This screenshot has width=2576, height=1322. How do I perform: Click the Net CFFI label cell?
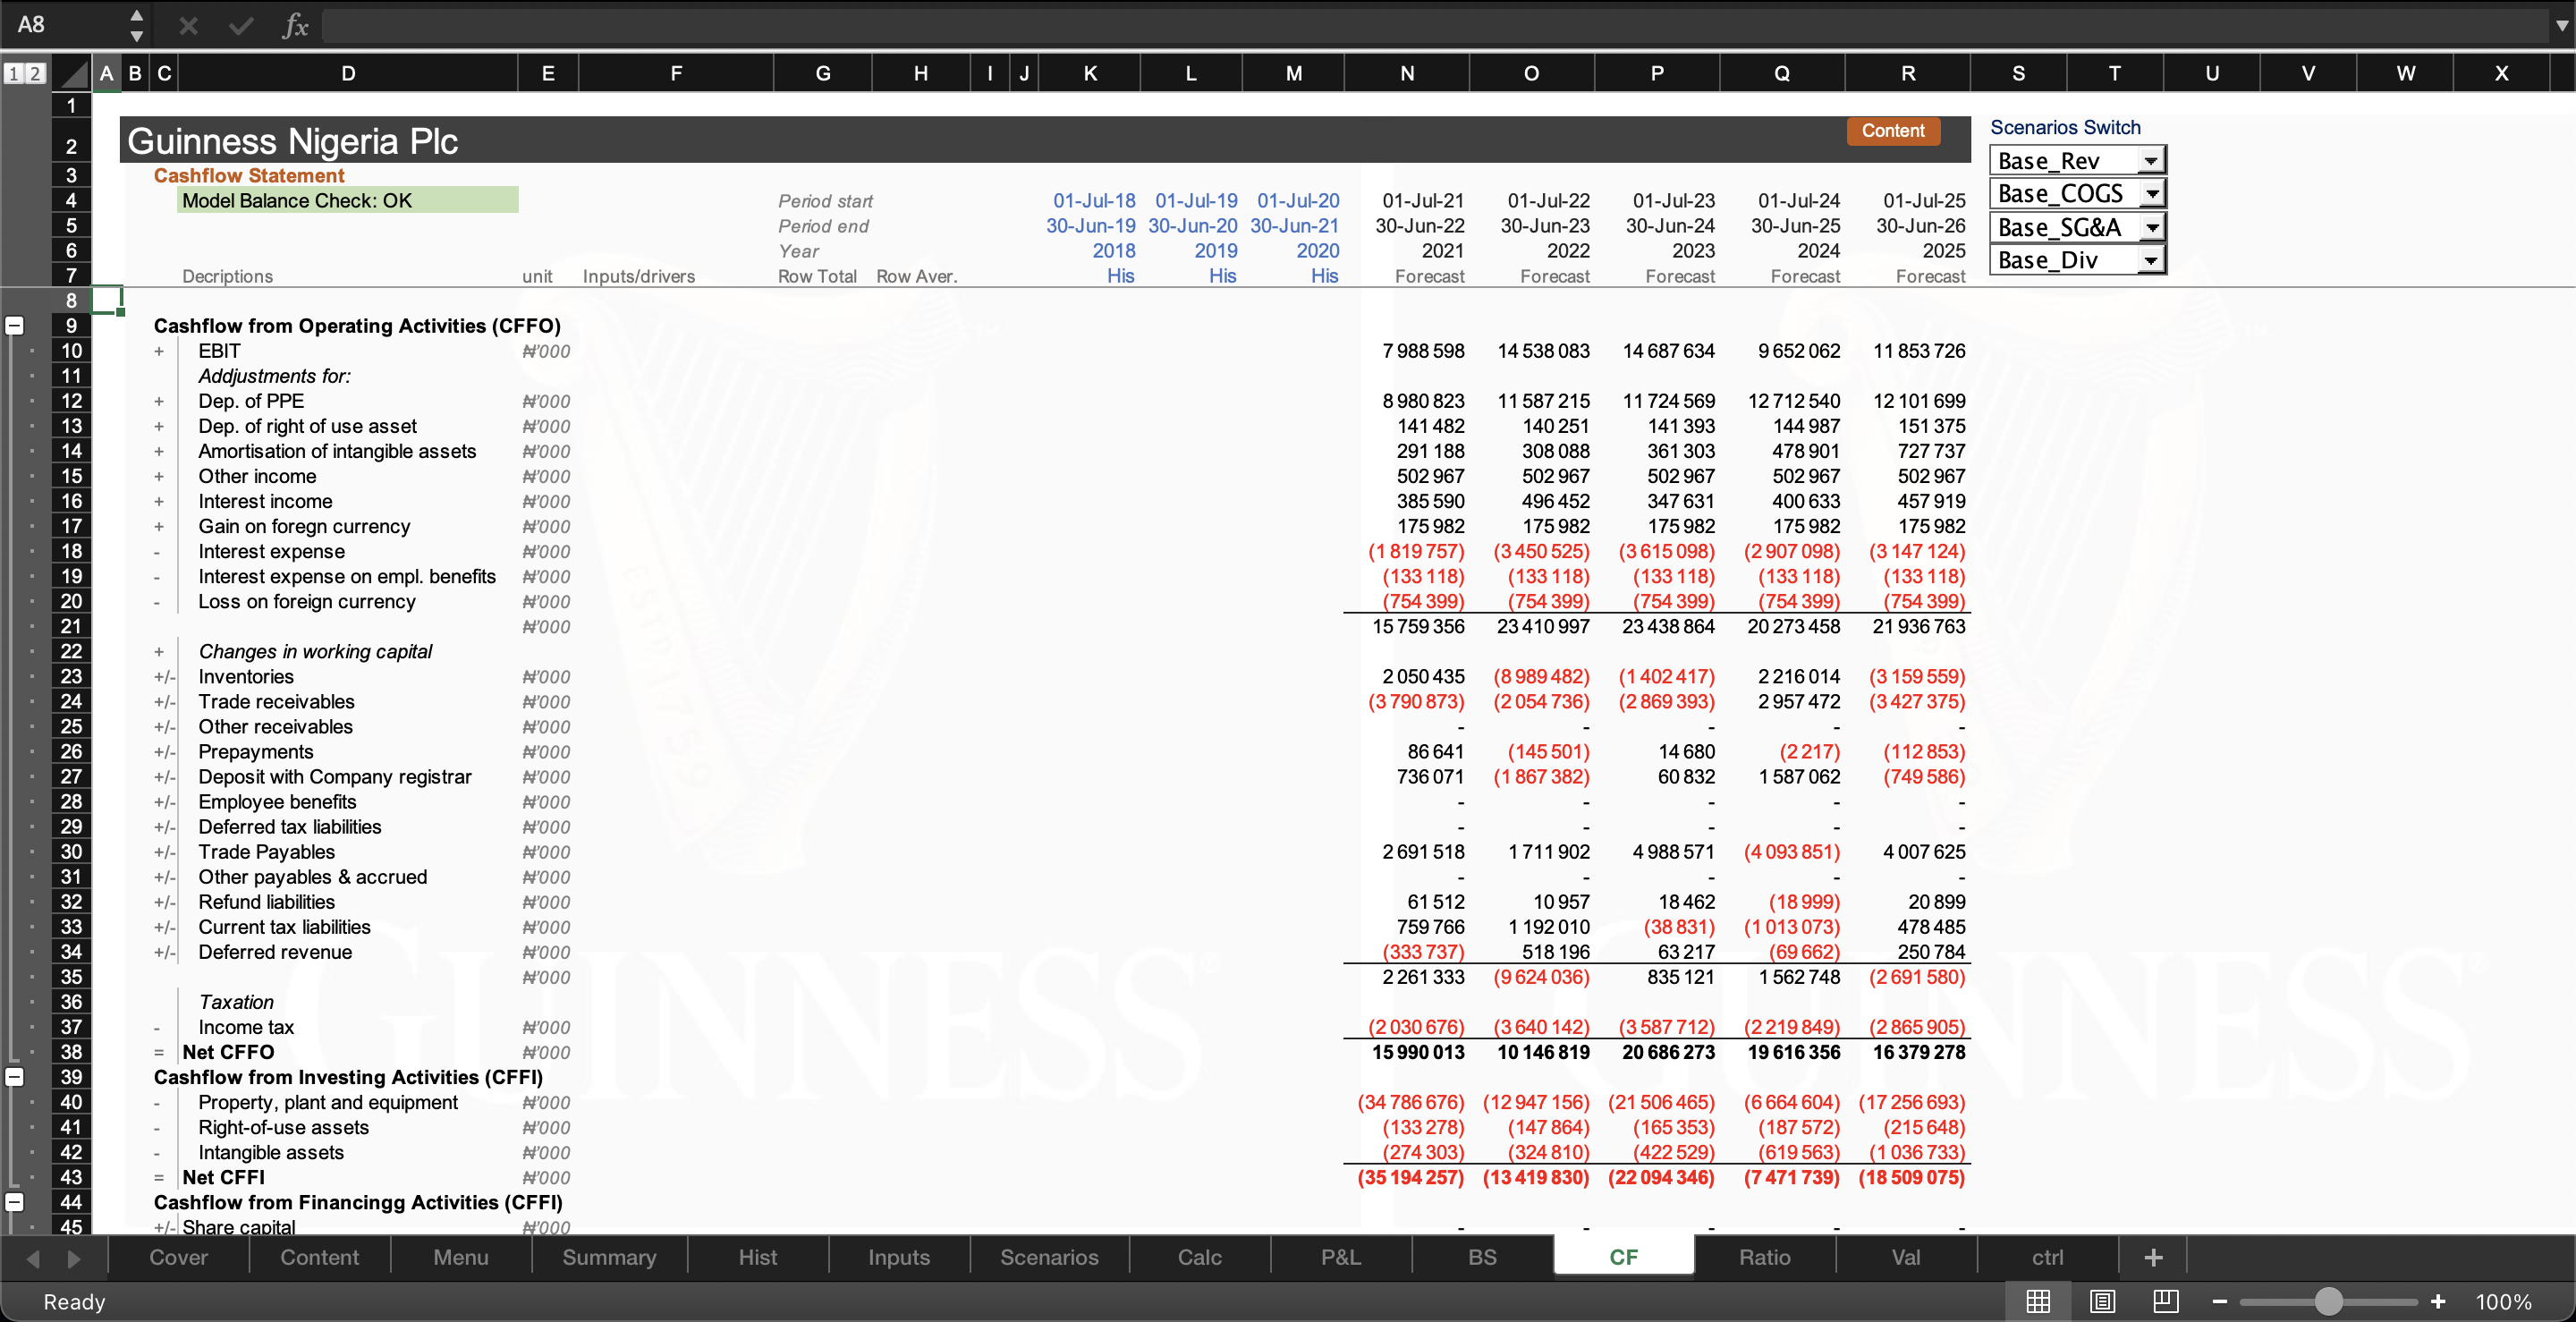coord(224,1177)
